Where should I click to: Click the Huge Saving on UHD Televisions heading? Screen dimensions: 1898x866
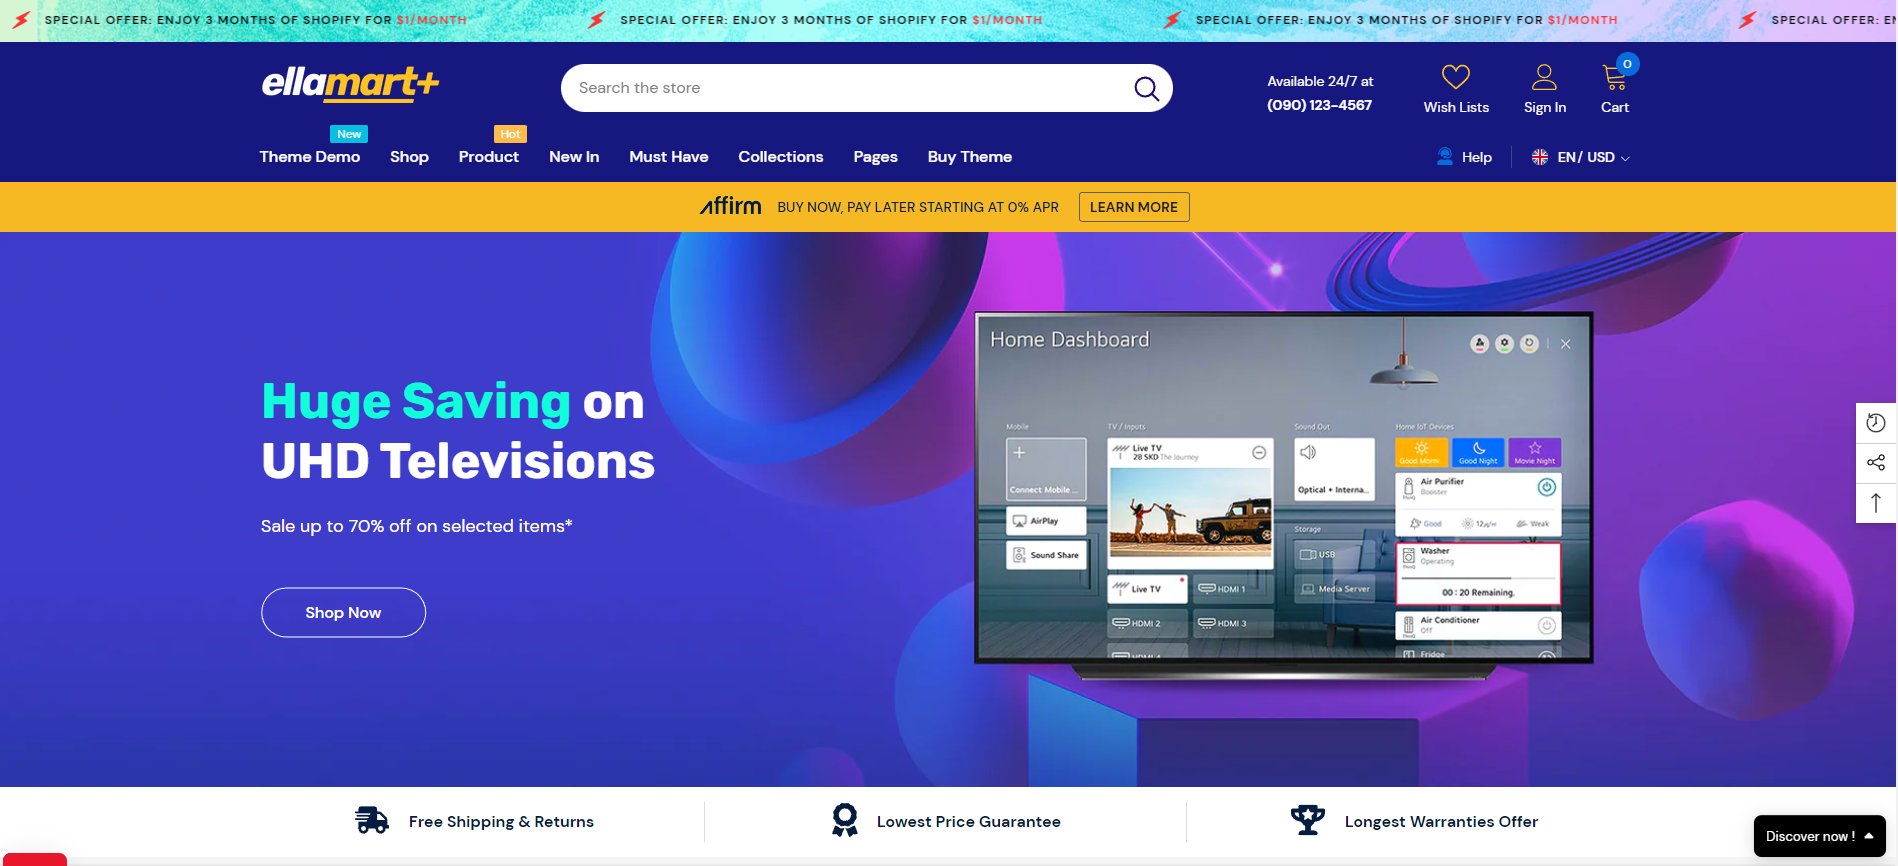[x=458, y=431]
